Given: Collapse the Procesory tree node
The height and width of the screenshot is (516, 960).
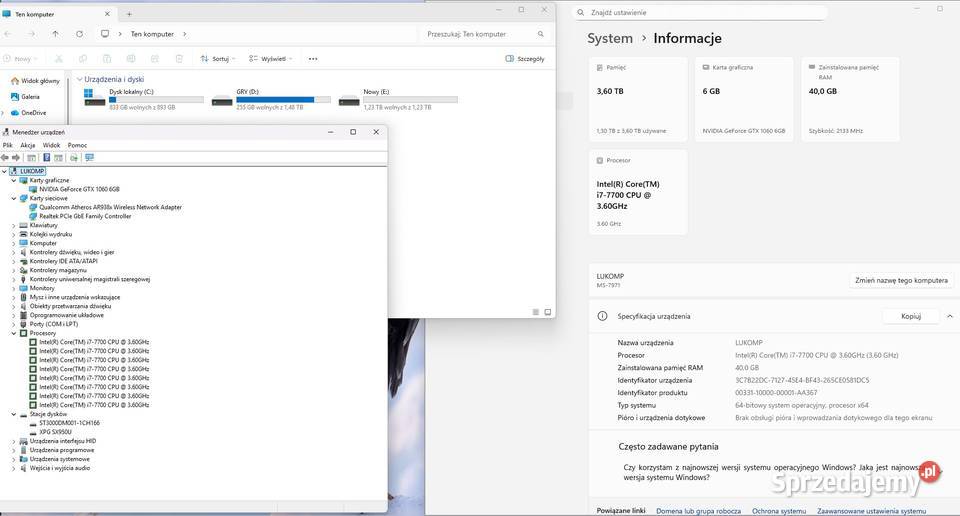Looking at the screenshot, I should pyautogui.click(x=13, y=333).
